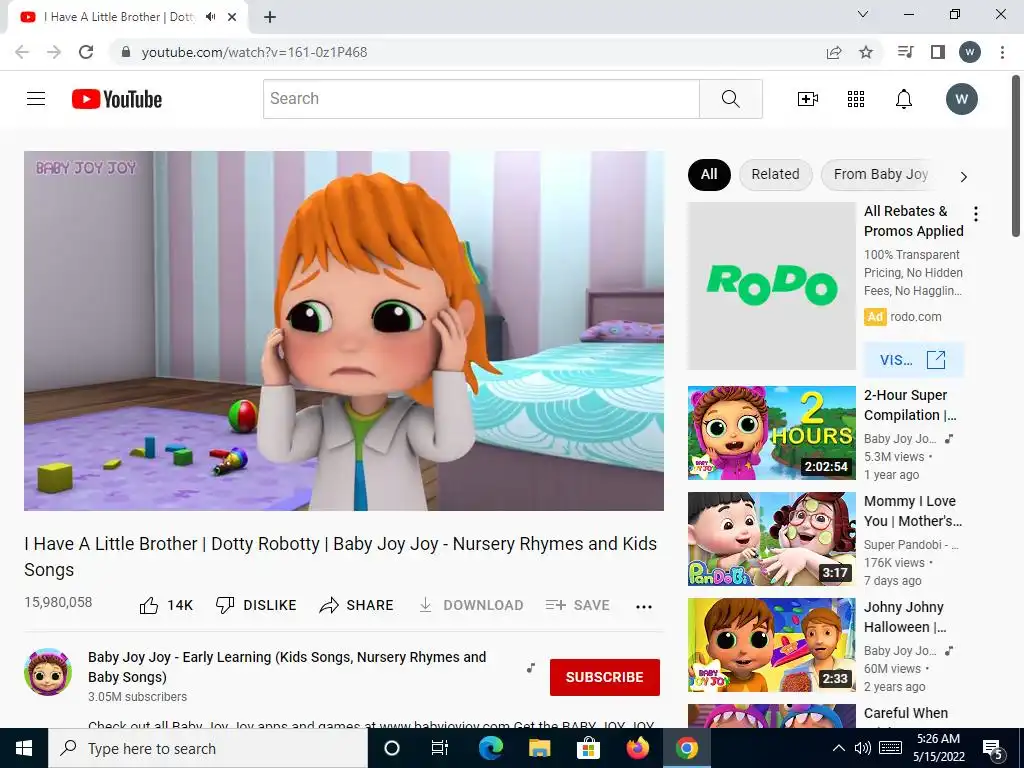Viewport: 1024px width, 768px height.
Task: Reload the page in Chrome
Action: [x=86, y=52]
